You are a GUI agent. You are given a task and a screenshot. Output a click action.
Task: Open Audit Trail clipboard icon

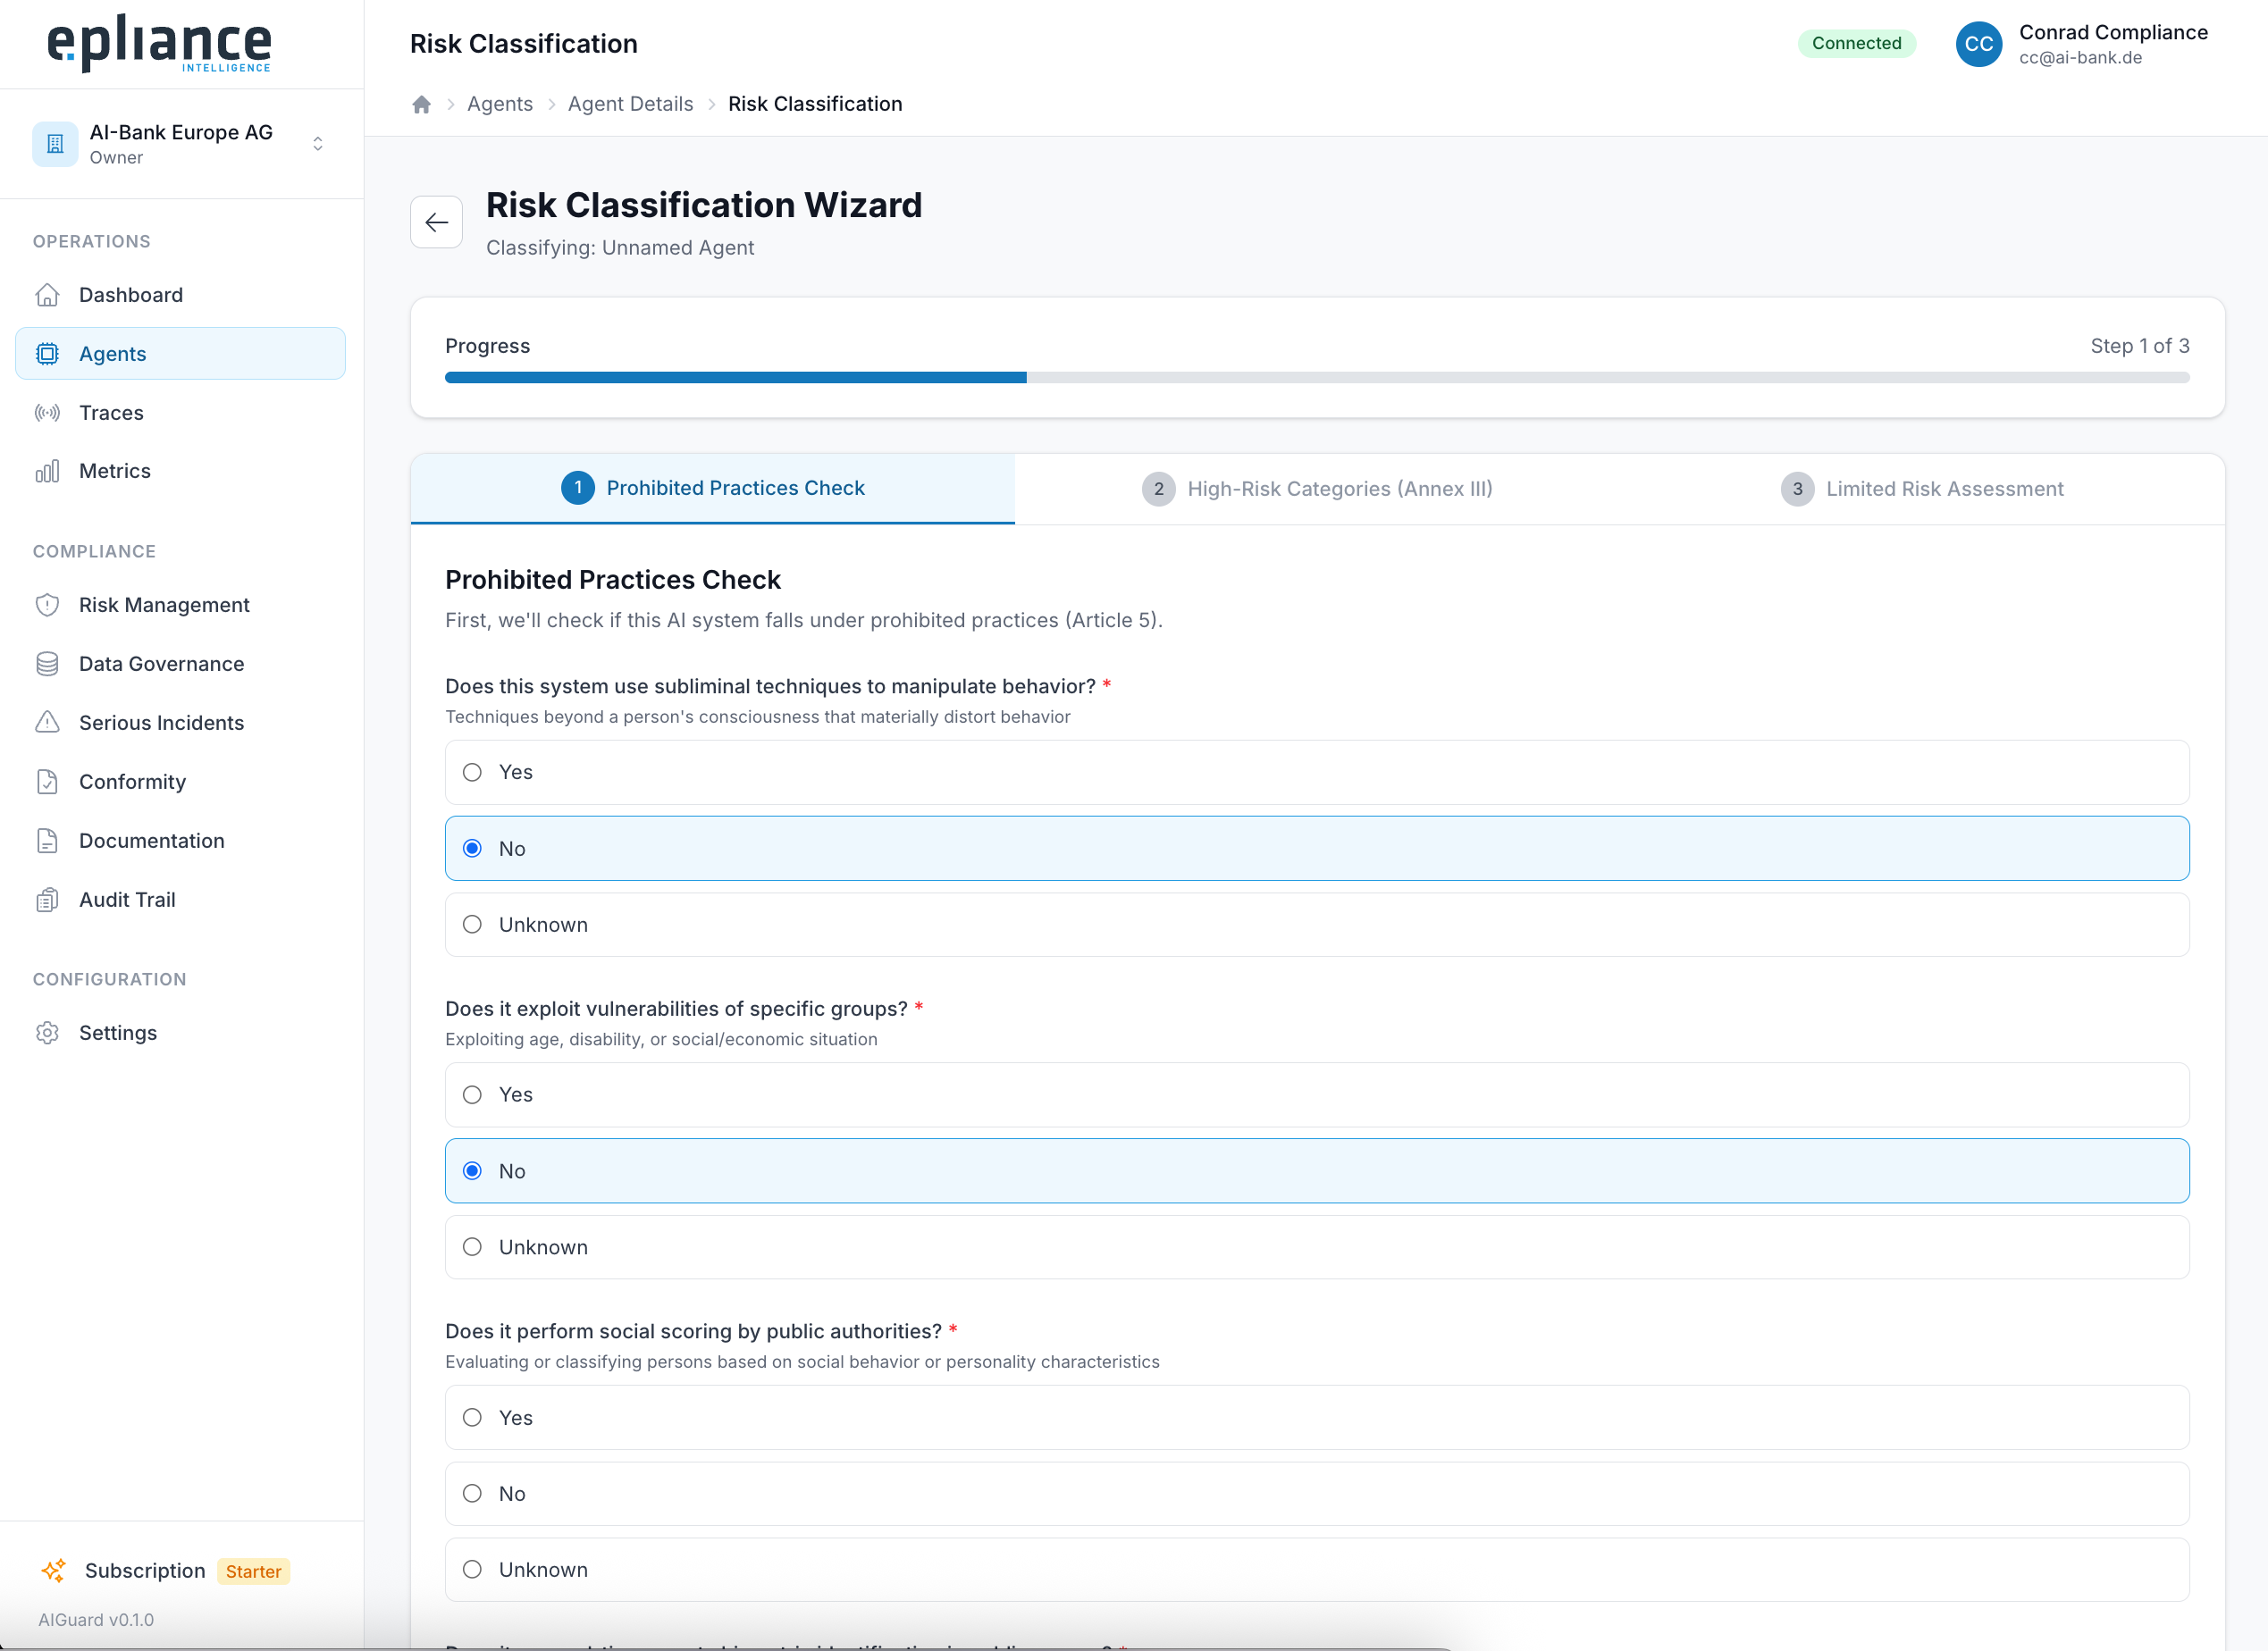pyautogui.click(x=47, y=900)
